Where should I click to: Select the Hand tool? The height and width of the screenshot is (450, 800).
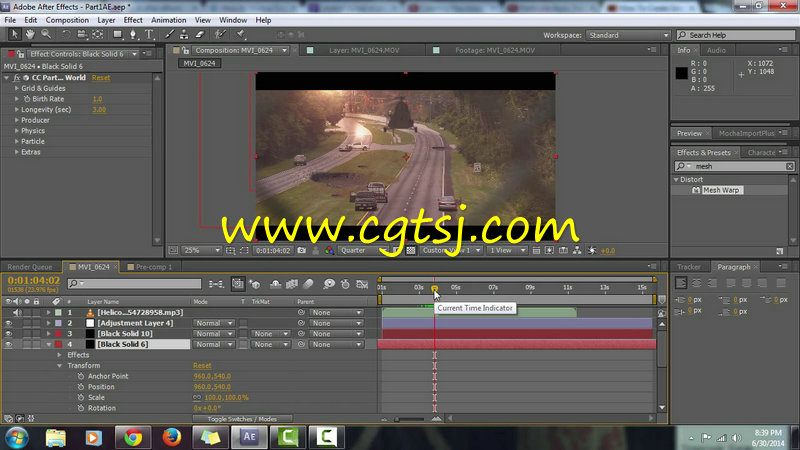30,34
